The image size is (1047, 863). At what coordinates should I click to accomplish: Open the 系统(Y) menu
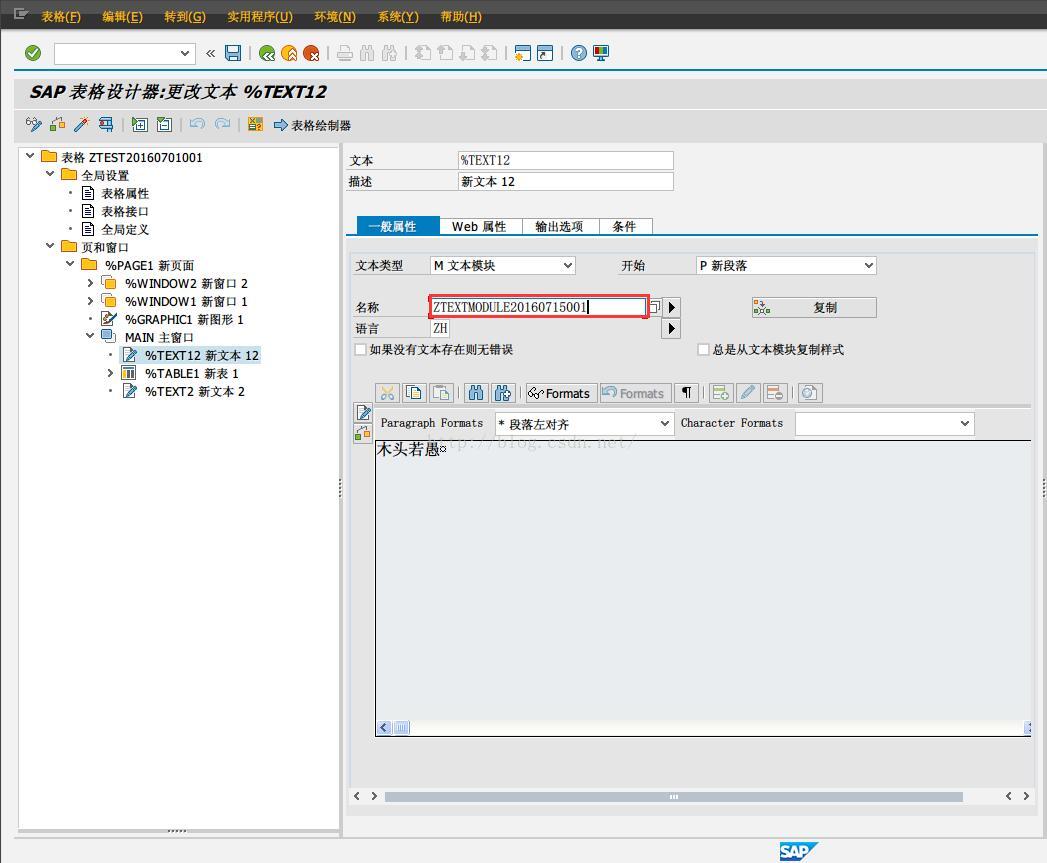point(398,17)
